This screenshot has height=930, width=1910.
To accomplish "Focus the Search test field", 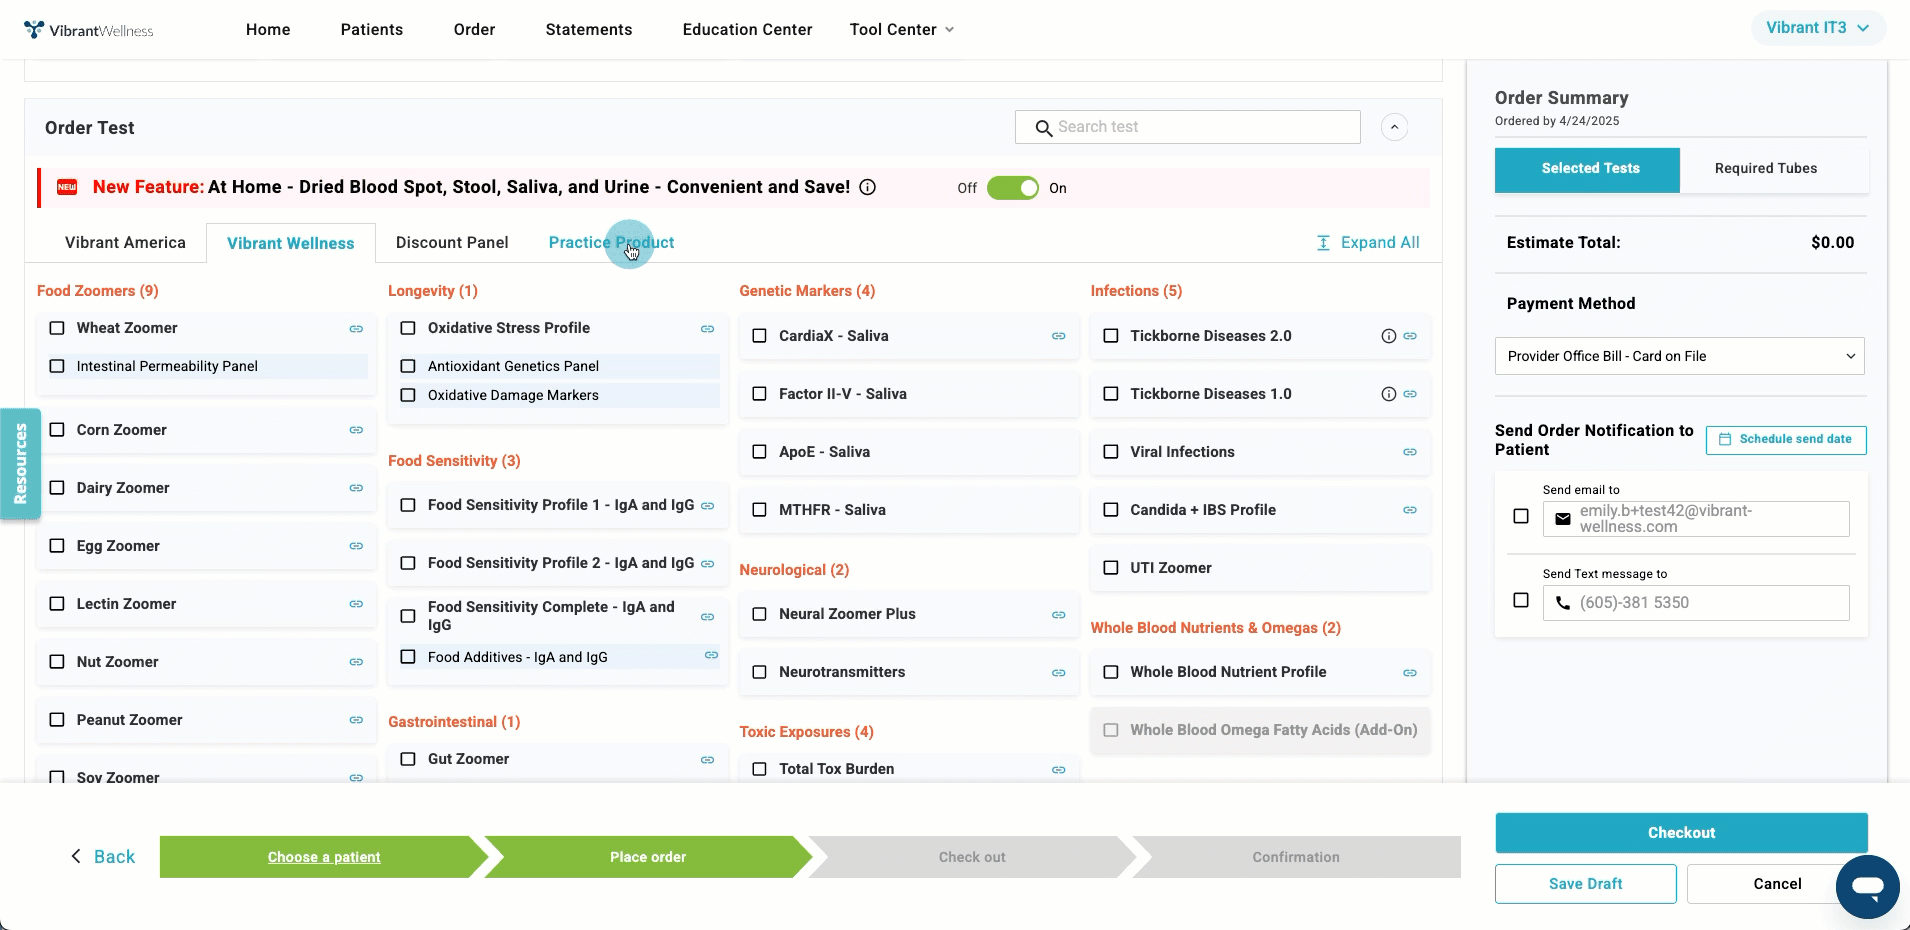I will click(1188, 127).
